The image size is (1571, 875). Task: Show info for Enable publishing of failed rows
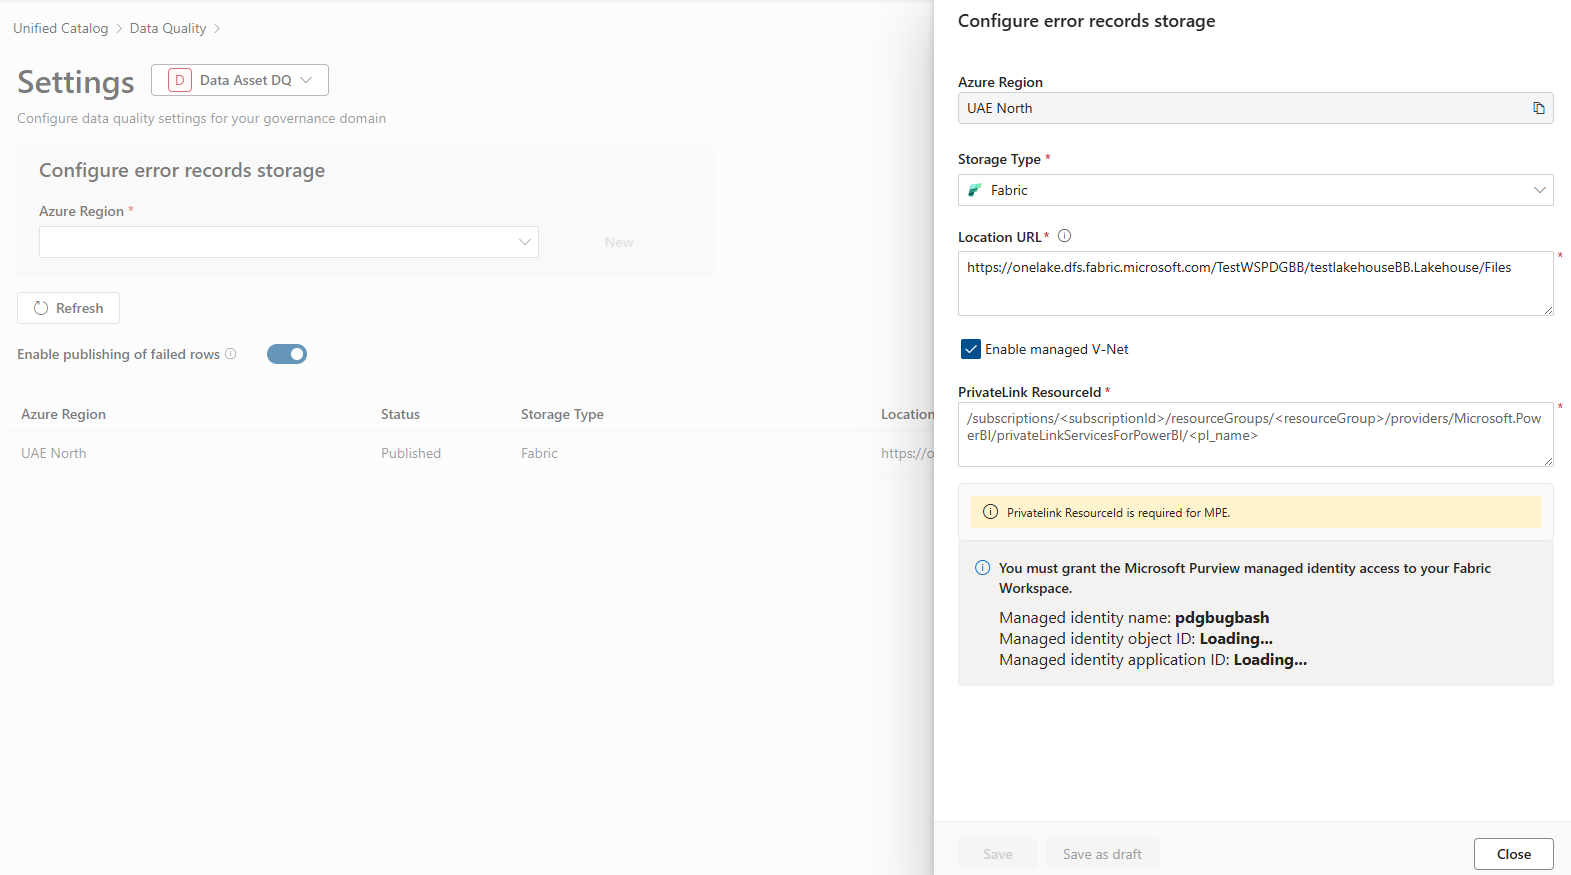231,354
